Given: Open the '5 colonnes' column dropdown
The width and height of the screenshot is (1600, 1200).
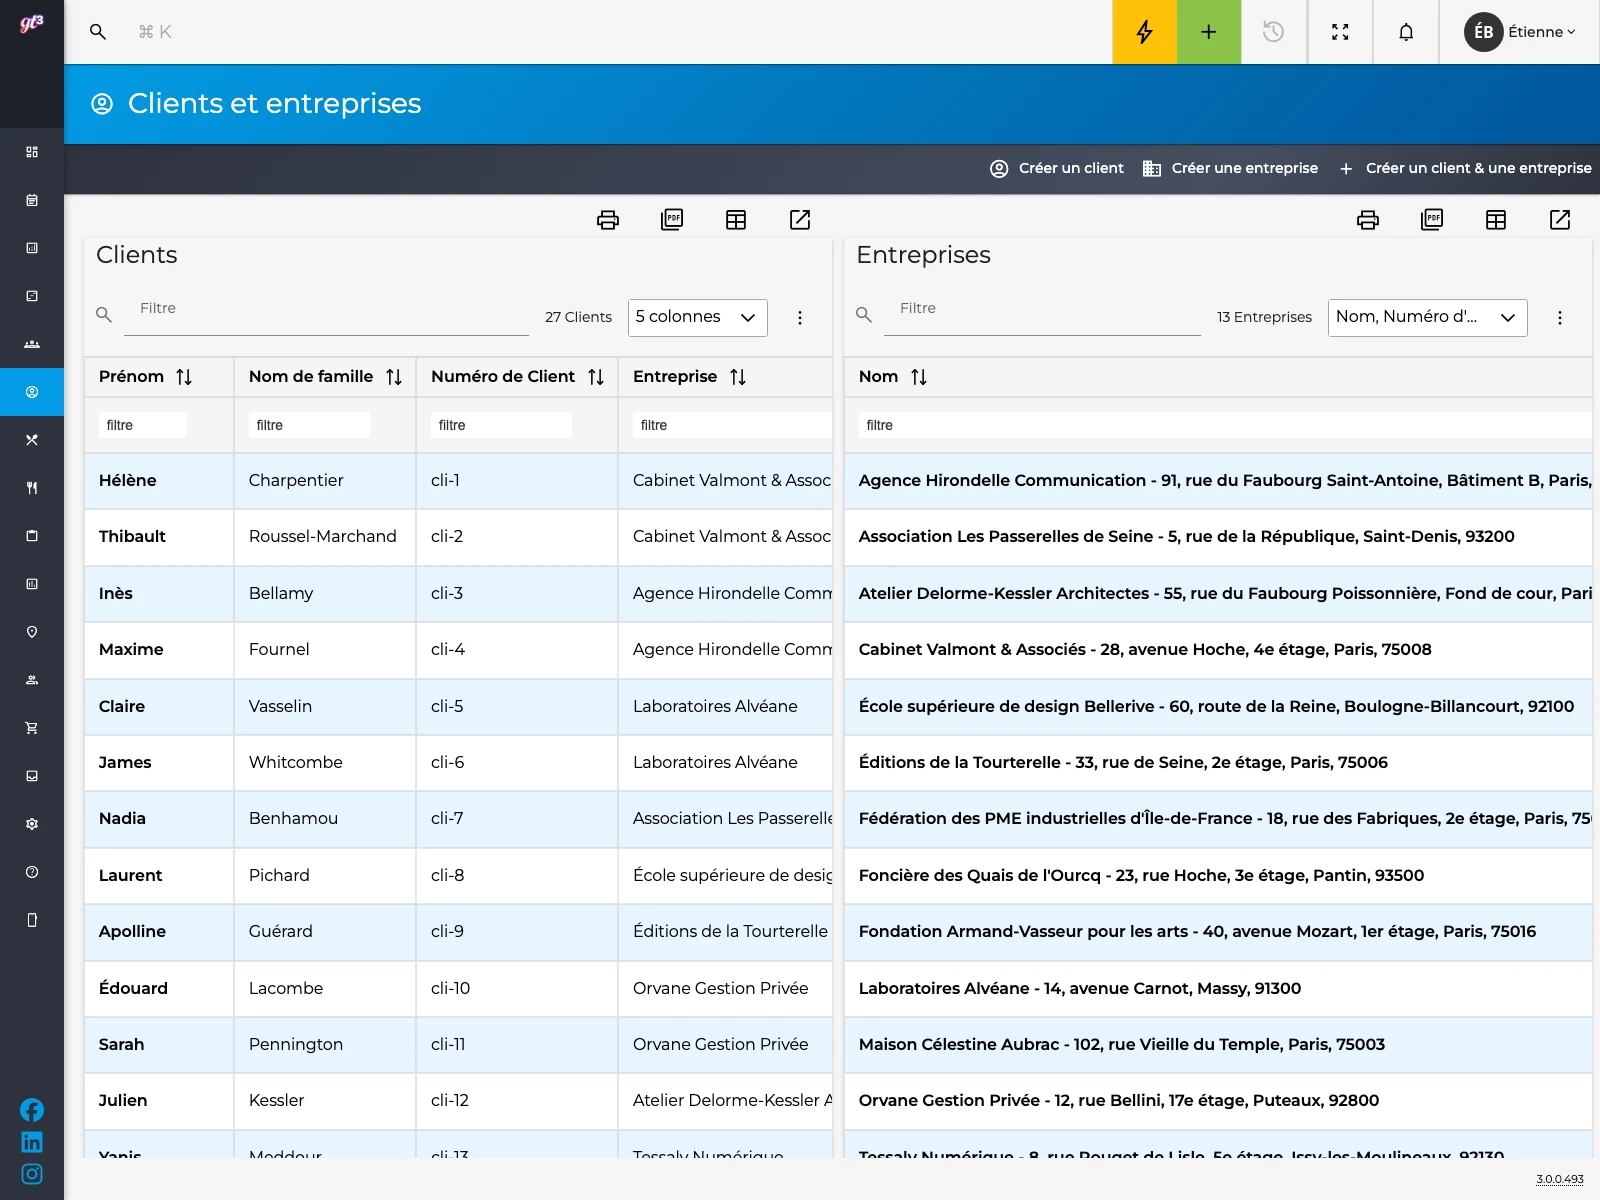Looking at the screenshot, I should pos(698,317).
